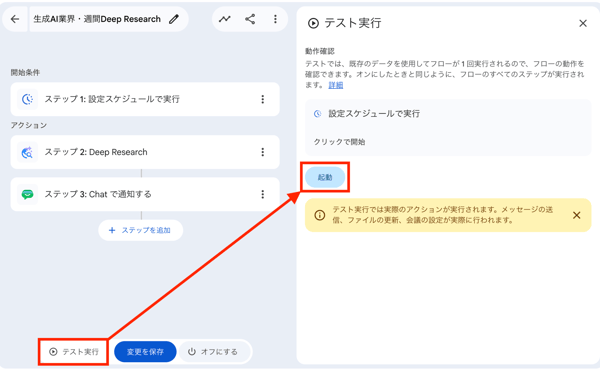Screen dimensions: 600x374
Task: Click the flow title 生成AI業界・週間Deep Research
Action: point(97,19)
